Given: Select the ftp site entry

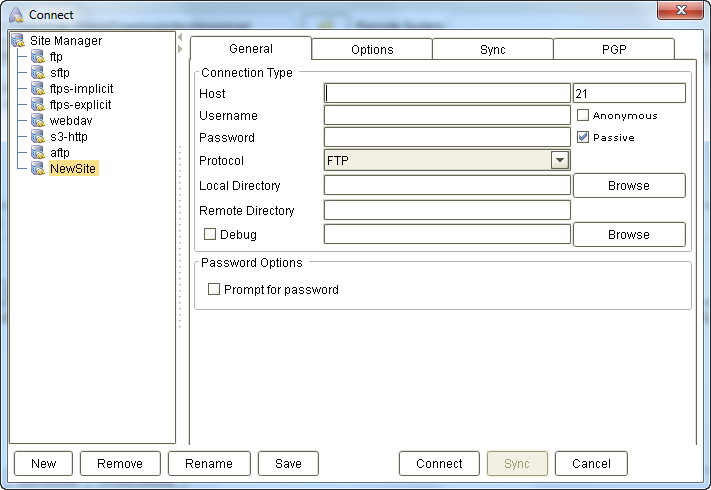Looking at the screenshot, I should 56,57.
